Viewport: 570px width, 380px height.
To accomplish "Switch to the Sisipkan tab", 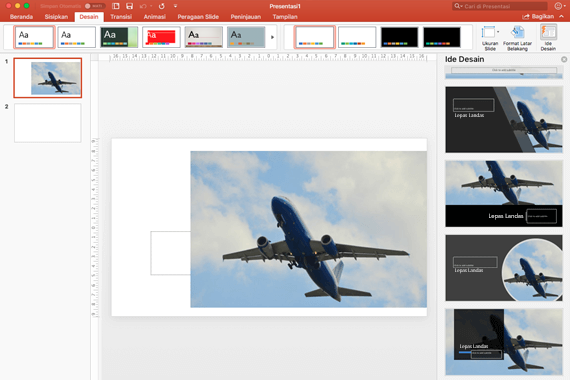I will [56, 17].
